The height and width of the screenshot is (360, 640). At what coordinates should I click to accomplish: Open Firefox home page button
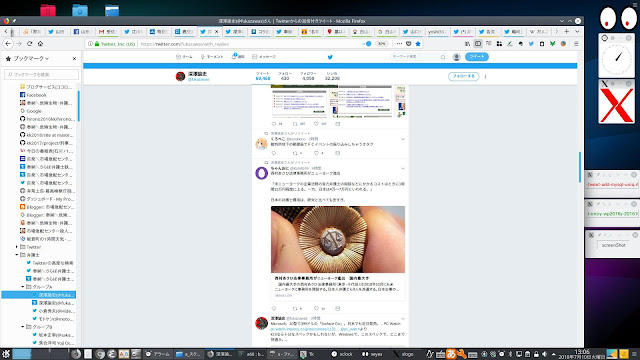pyautogui.click(x=40, y=44)
